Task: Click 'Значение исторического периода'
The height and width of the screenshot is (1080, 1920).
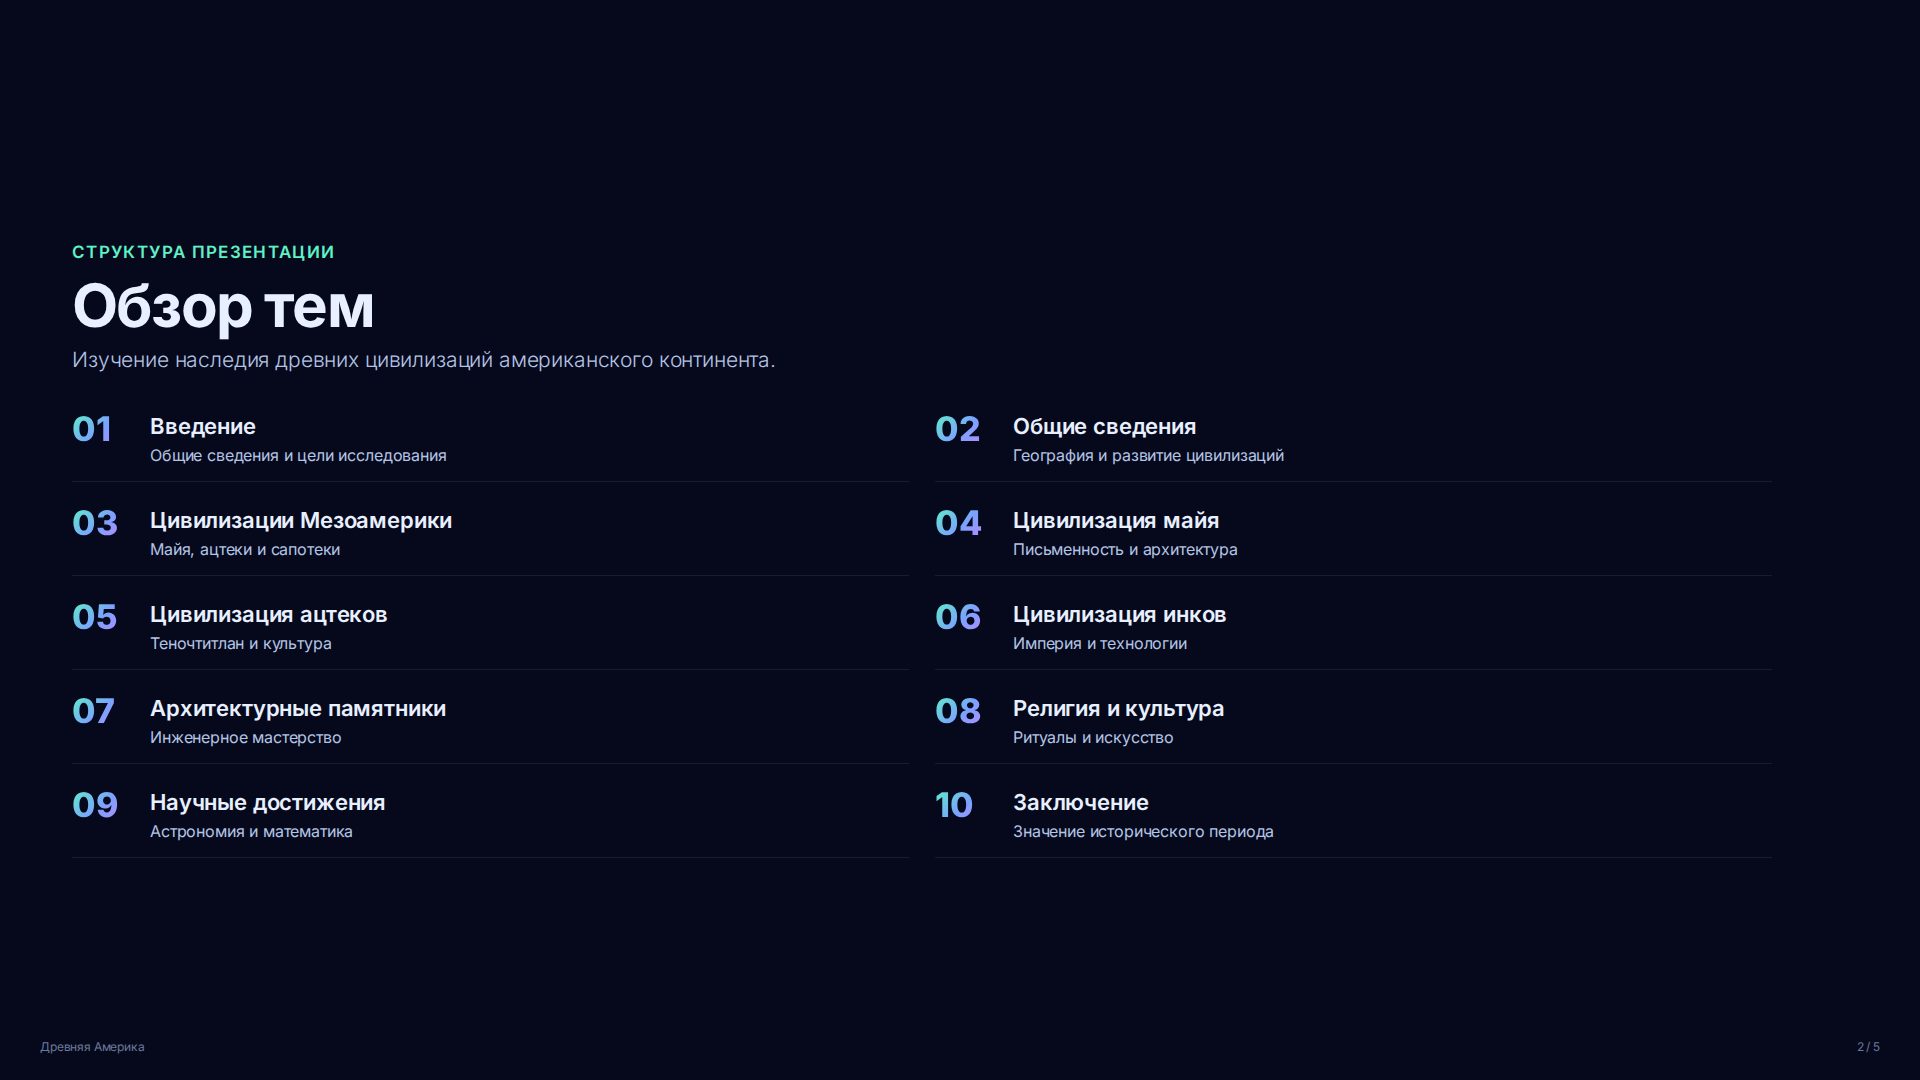Action: pyautogui.click(x=1143, y=832)
